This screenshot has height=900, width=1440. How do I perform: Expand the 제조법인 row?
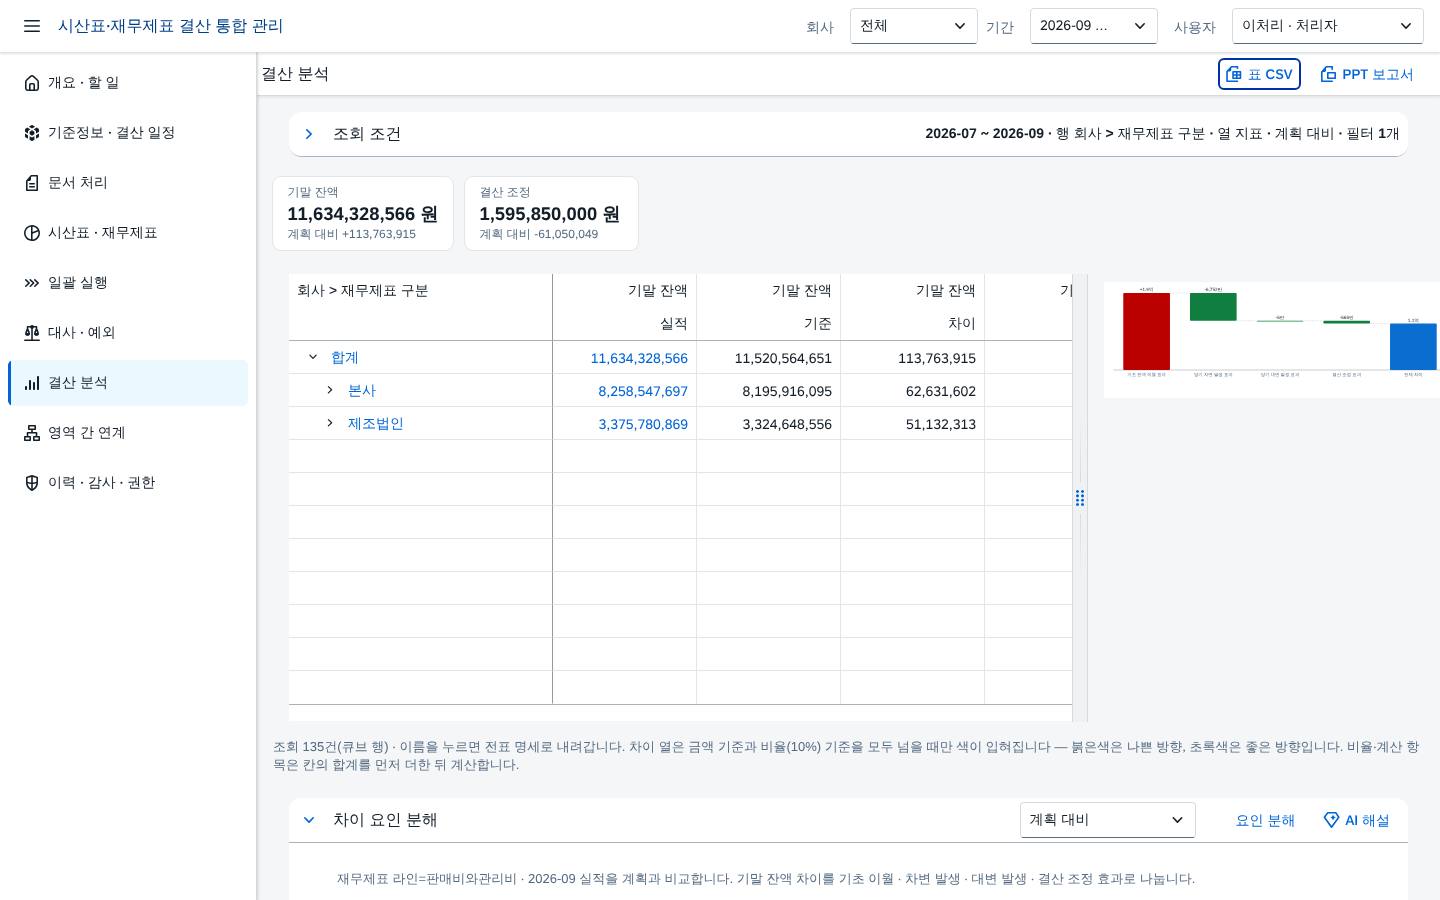click(x=330, y=423)
